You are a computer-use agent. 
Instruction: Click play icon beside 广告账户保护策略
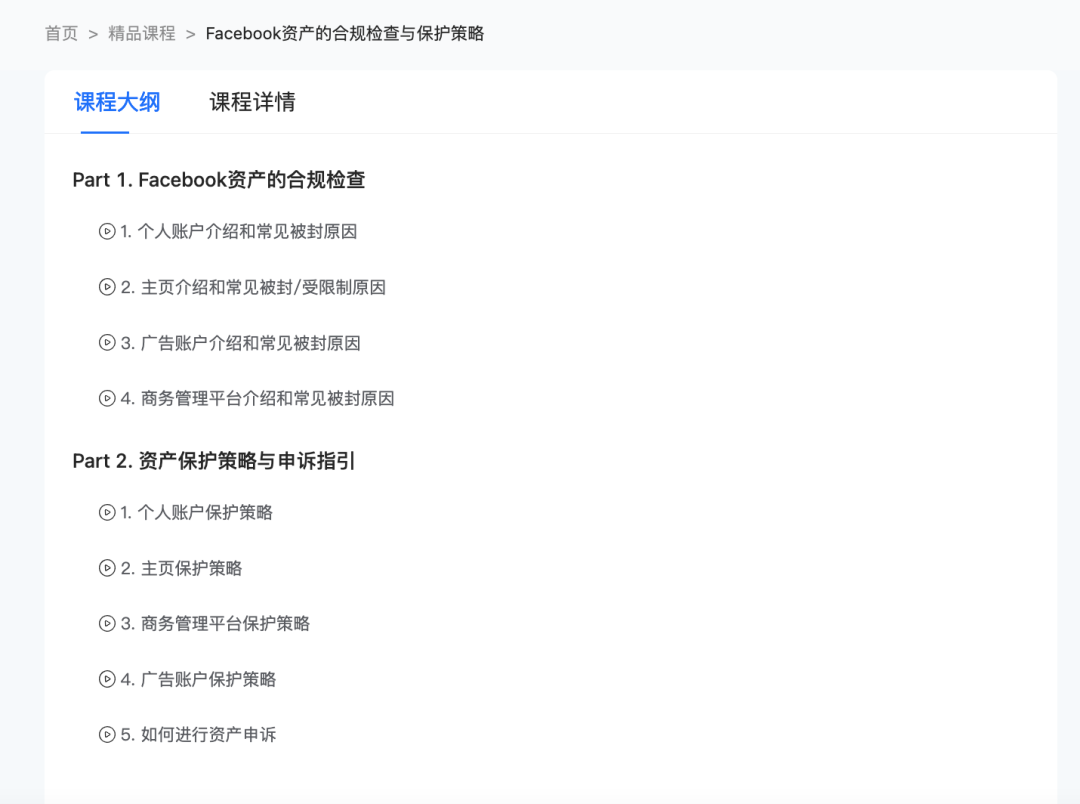[x=107, y=679]
